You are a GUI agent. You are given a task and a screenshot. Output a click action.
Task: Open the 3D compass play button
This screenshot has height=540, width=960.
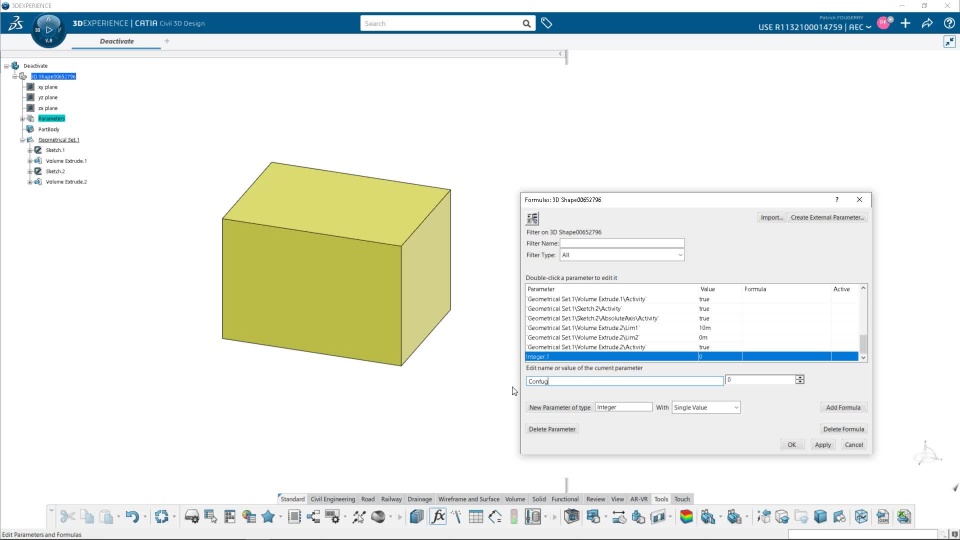coord(48,29)
